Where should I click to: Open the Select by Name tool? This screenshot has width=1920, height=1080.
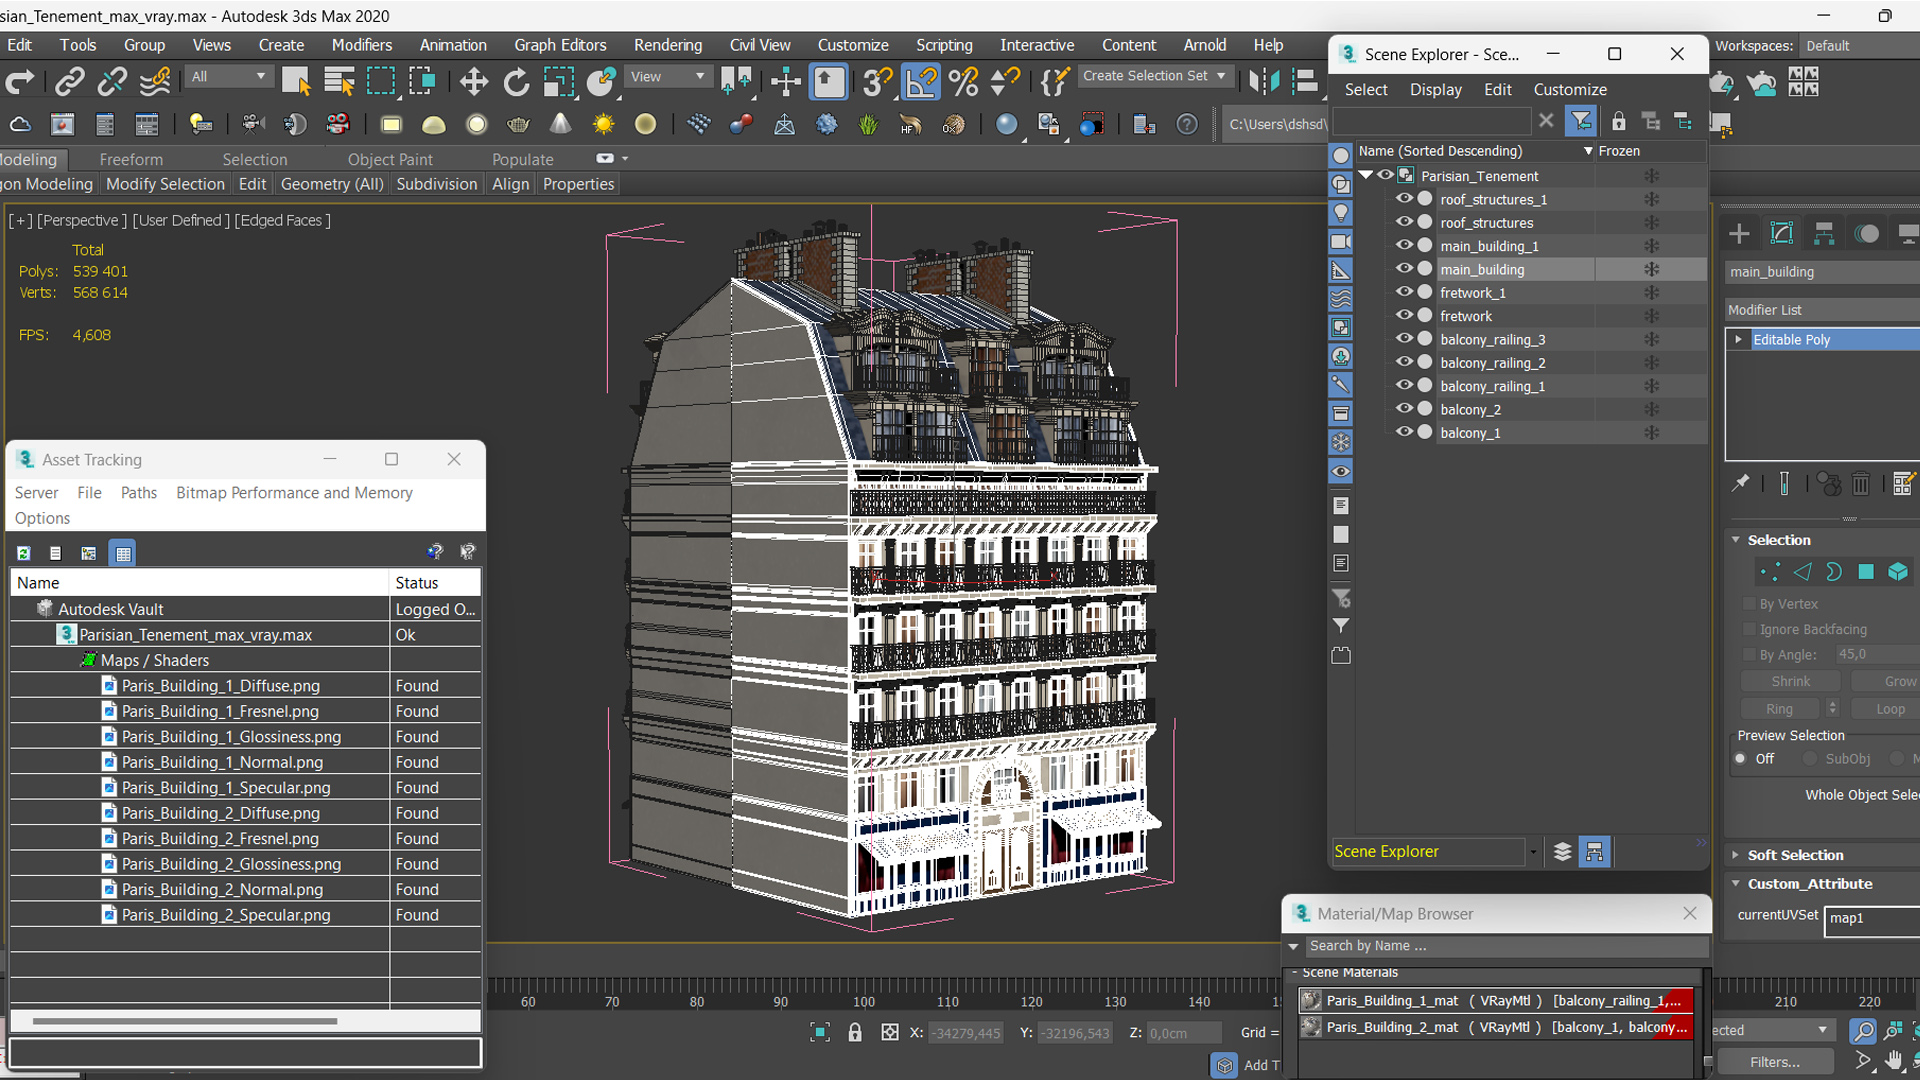339,82
